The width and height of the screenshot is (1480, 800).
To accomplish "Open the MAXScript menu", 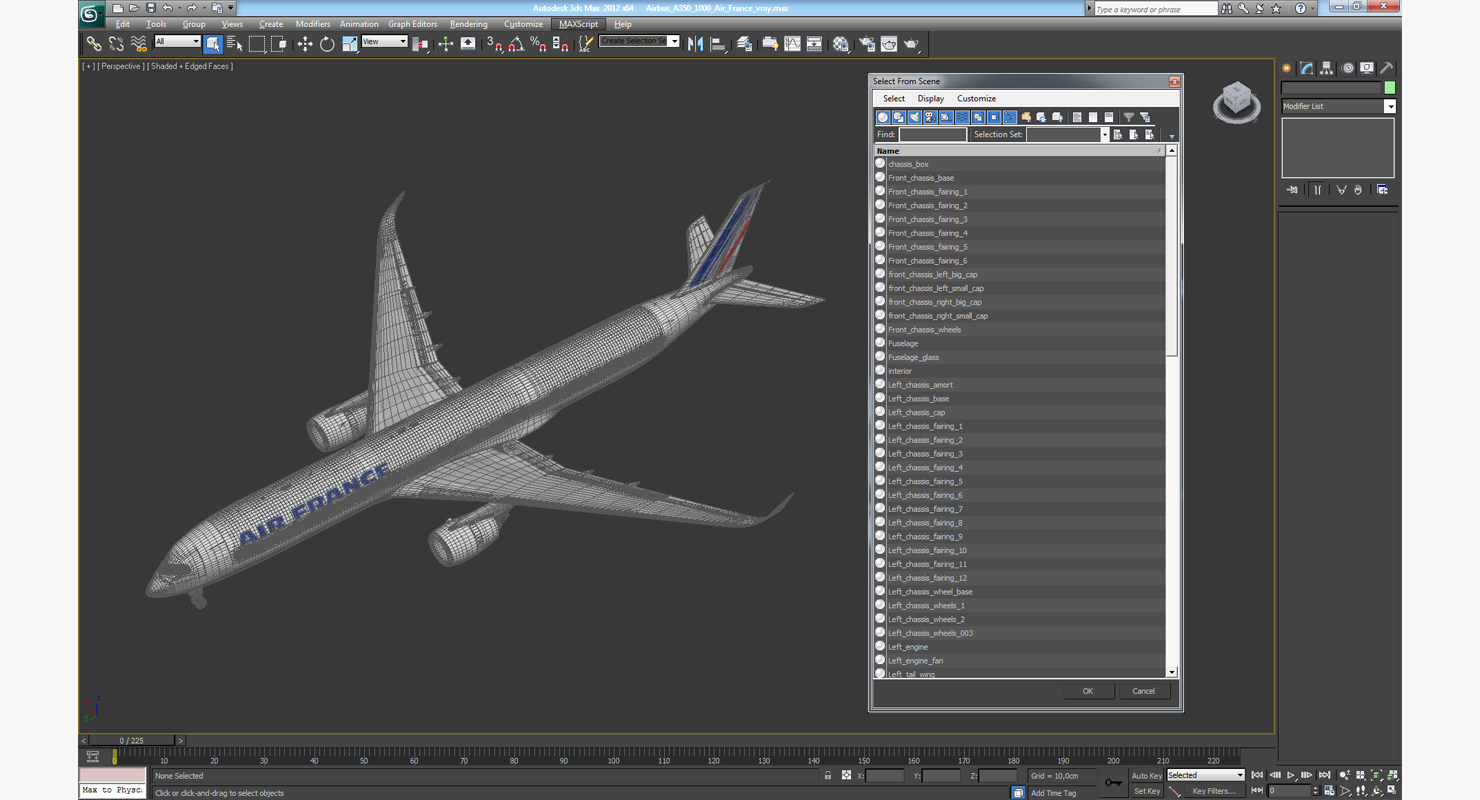I will click(578, 24).
